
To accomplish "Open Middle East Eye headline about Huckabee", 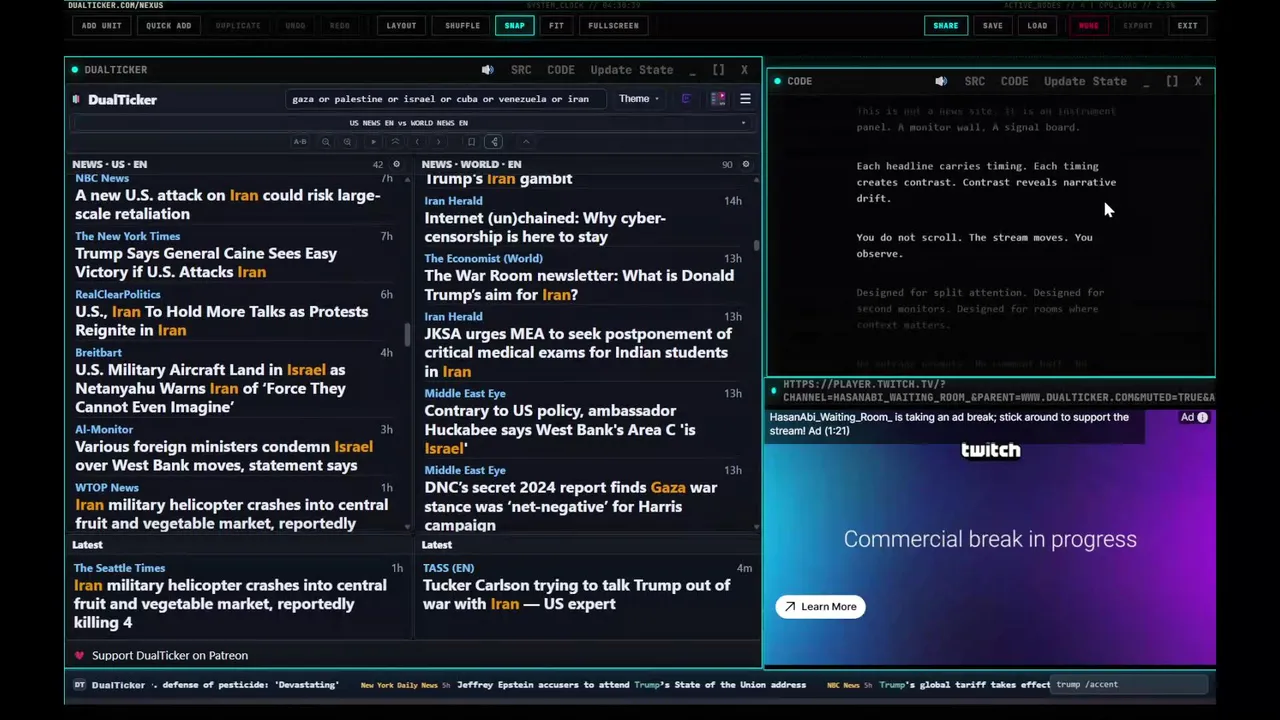I will click(560, 430).
